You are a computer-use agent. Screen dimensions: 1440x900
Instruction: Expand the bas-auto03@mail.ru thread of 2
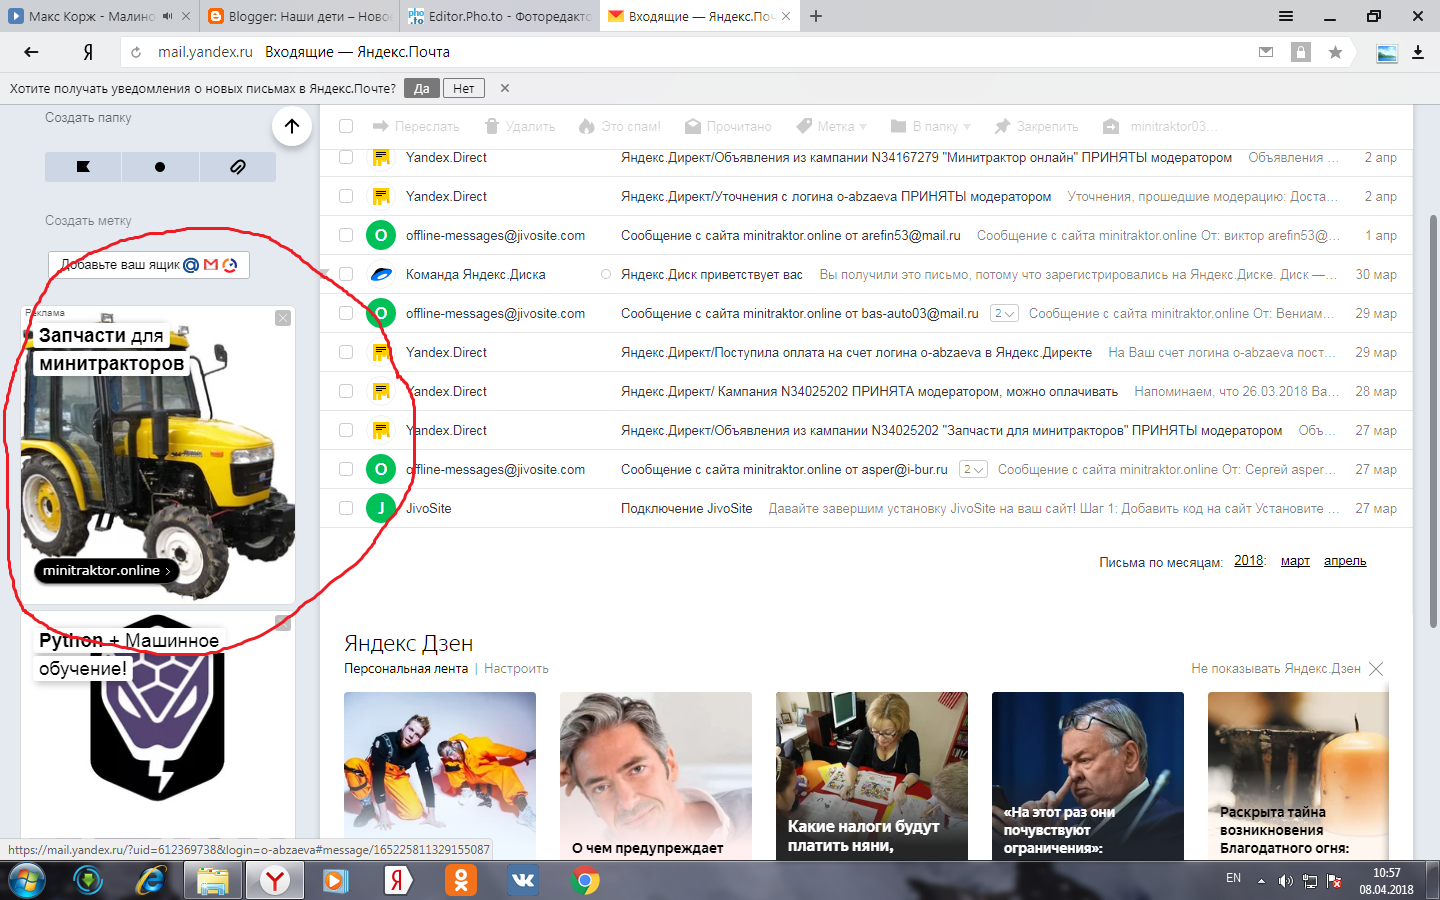tap(1004, 313)
